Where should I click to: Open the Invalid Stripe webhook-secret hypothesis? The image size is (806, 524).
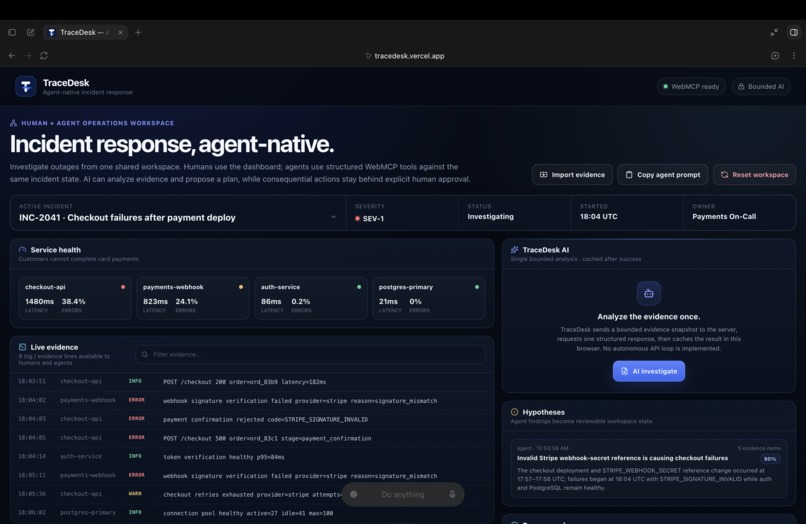click(649, 468)
